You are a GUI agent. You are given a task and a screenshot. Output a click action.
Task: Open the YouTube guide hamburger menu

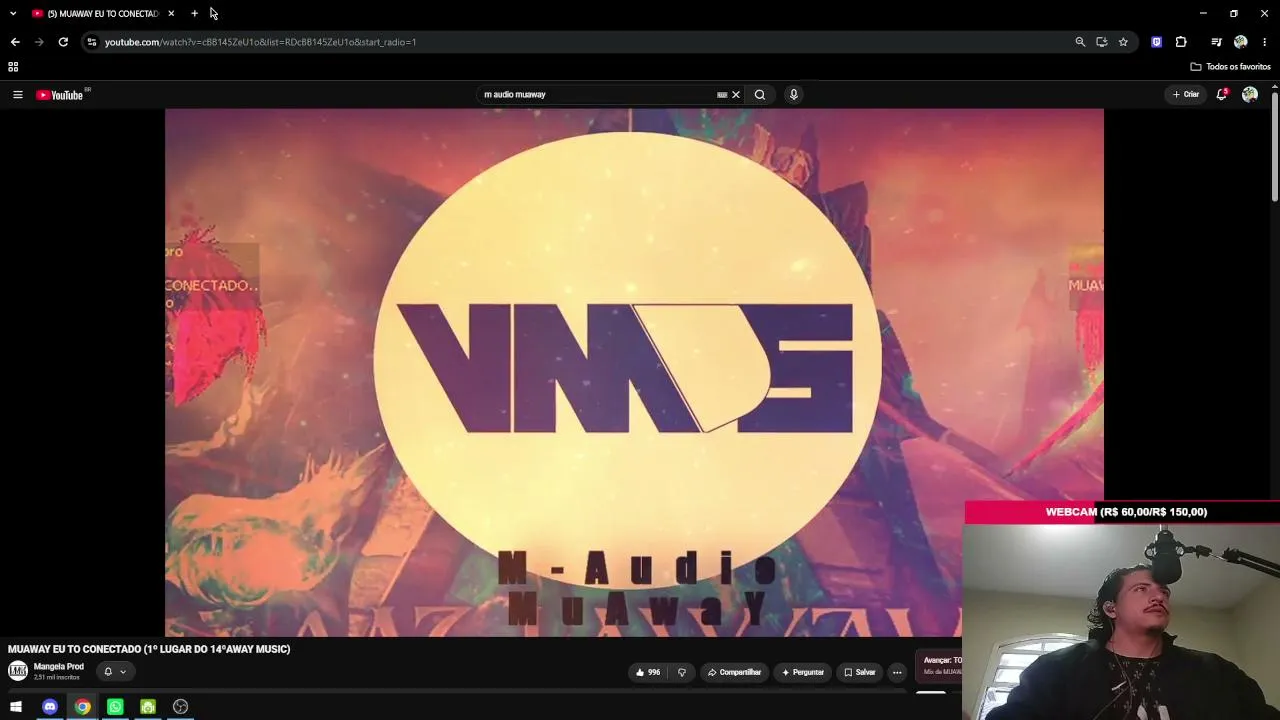(x=17, y=95)
